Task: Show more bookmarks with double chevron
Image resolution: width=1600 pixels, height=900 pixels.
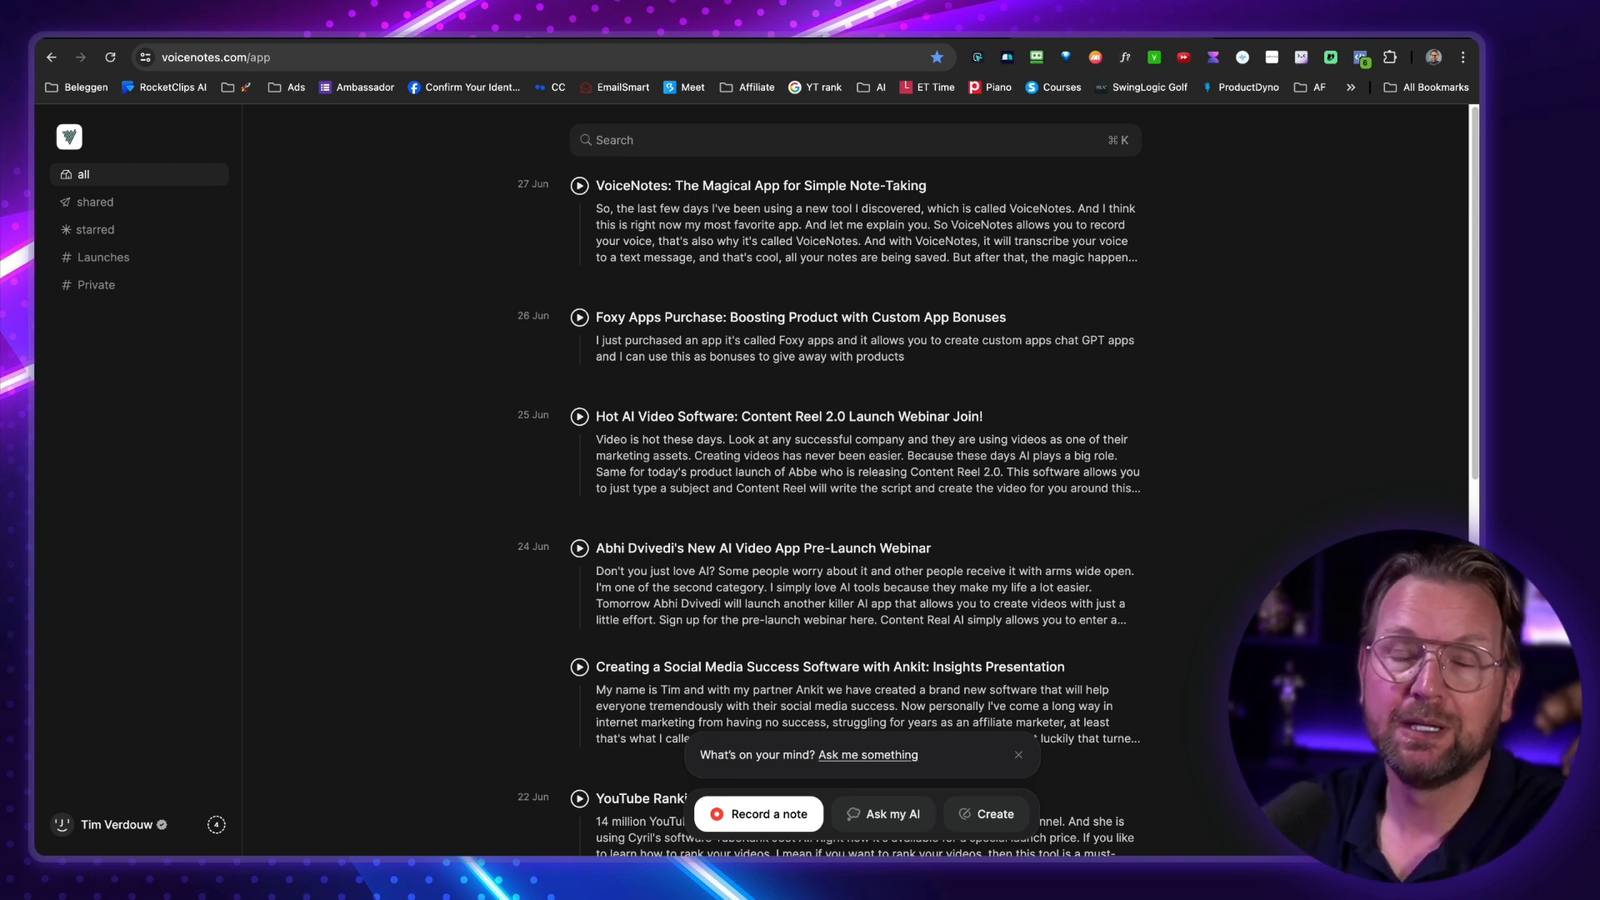Action: pos(1350,87)
